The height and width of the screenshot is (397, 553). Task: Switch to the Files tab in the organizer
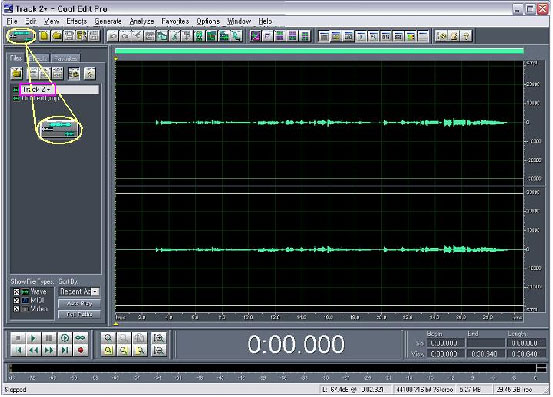pos(16,58)
